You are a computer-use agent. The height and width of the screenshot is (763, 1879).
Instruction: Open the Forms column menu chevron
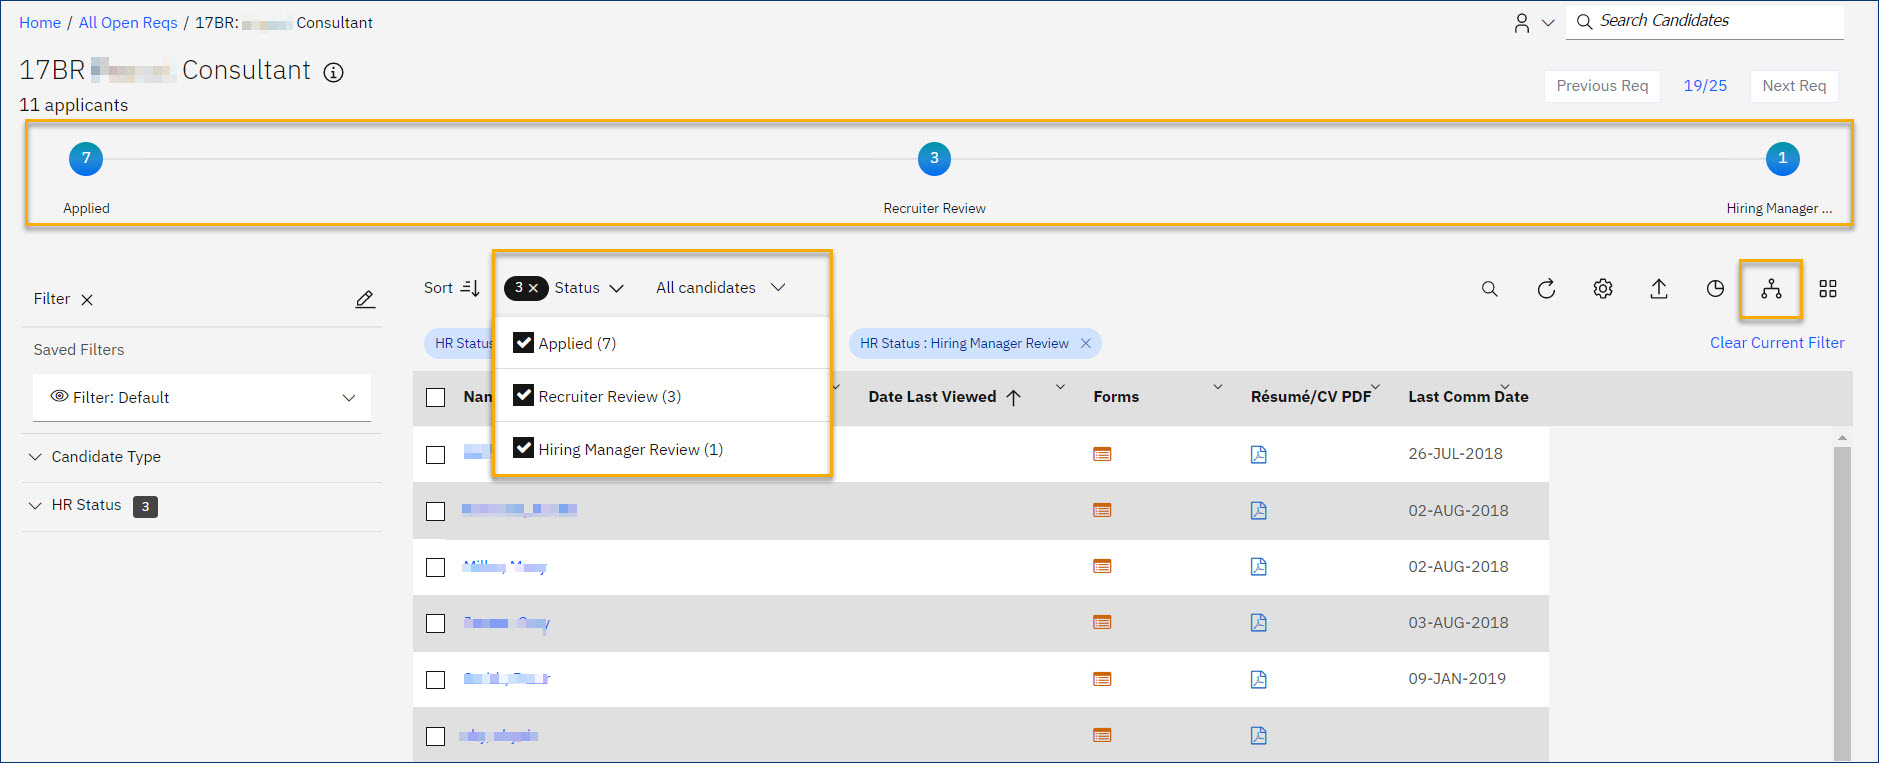click(x=1218, y=387)
